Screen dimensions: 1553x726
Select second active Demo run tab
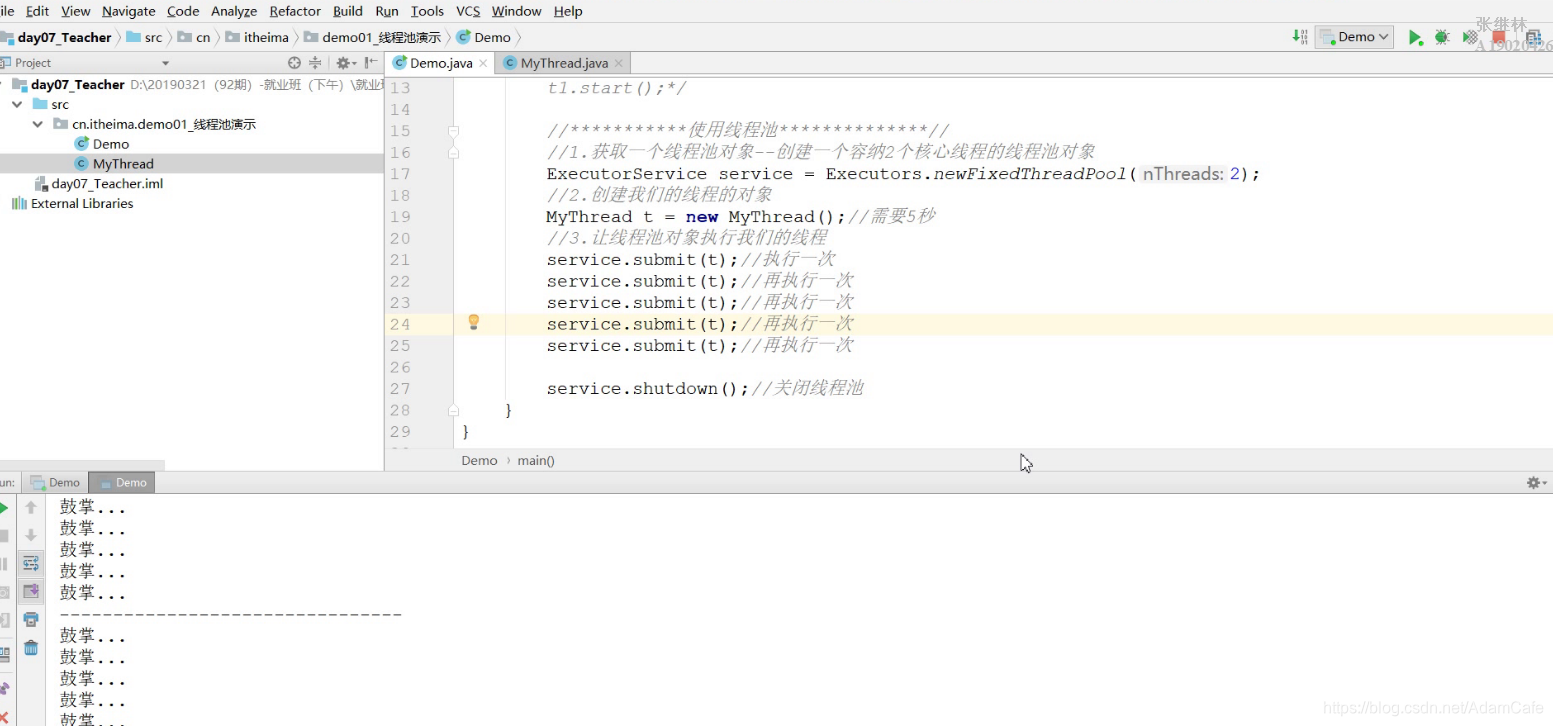point(121,482)
